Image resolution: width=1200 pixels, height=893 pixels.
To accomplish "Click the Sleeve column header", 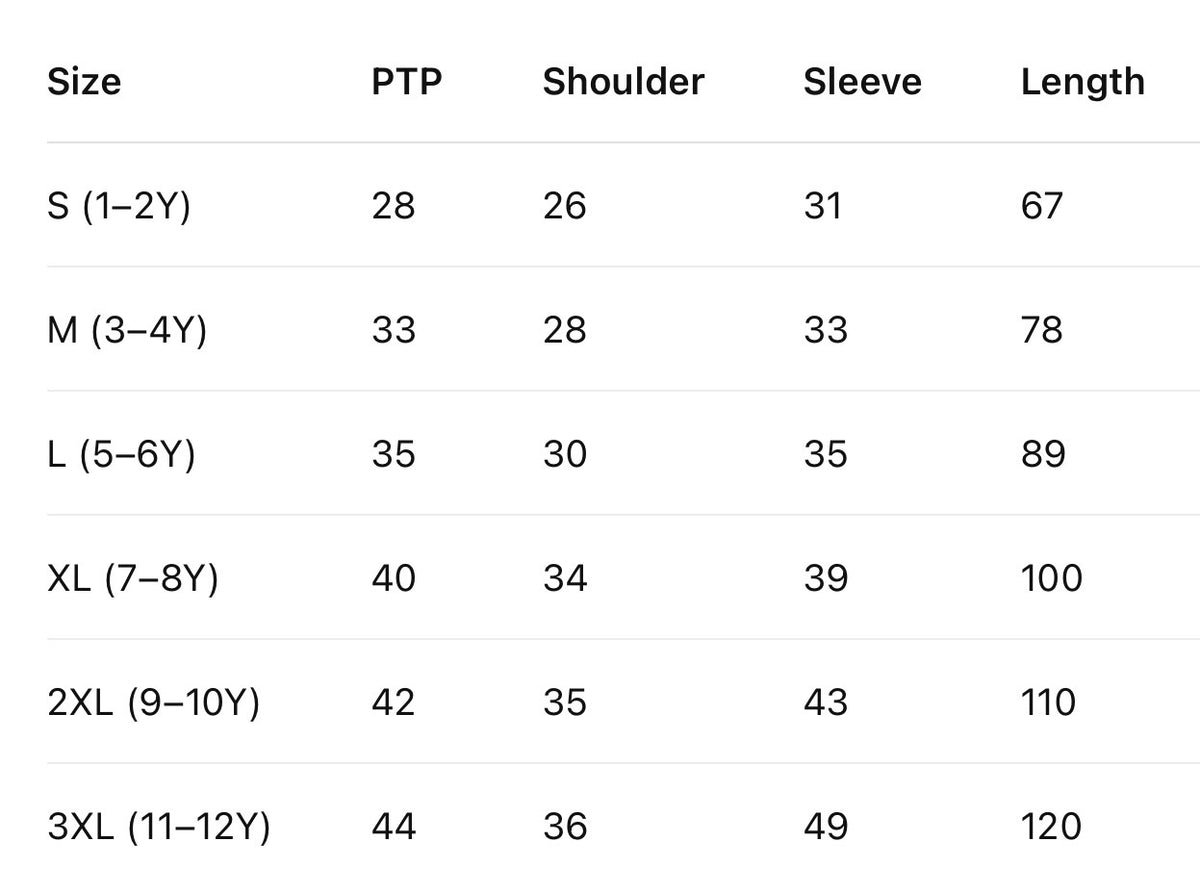I will pos(862,81).
